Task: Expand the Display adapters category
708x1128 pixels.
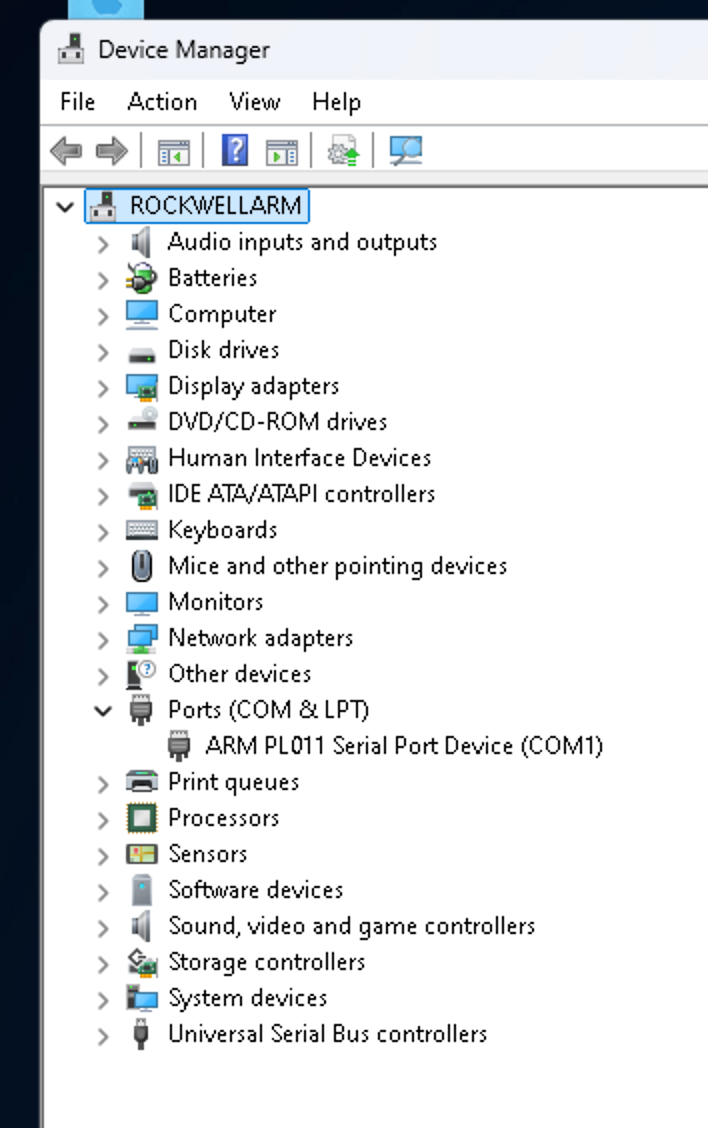Action: point(104,388)
